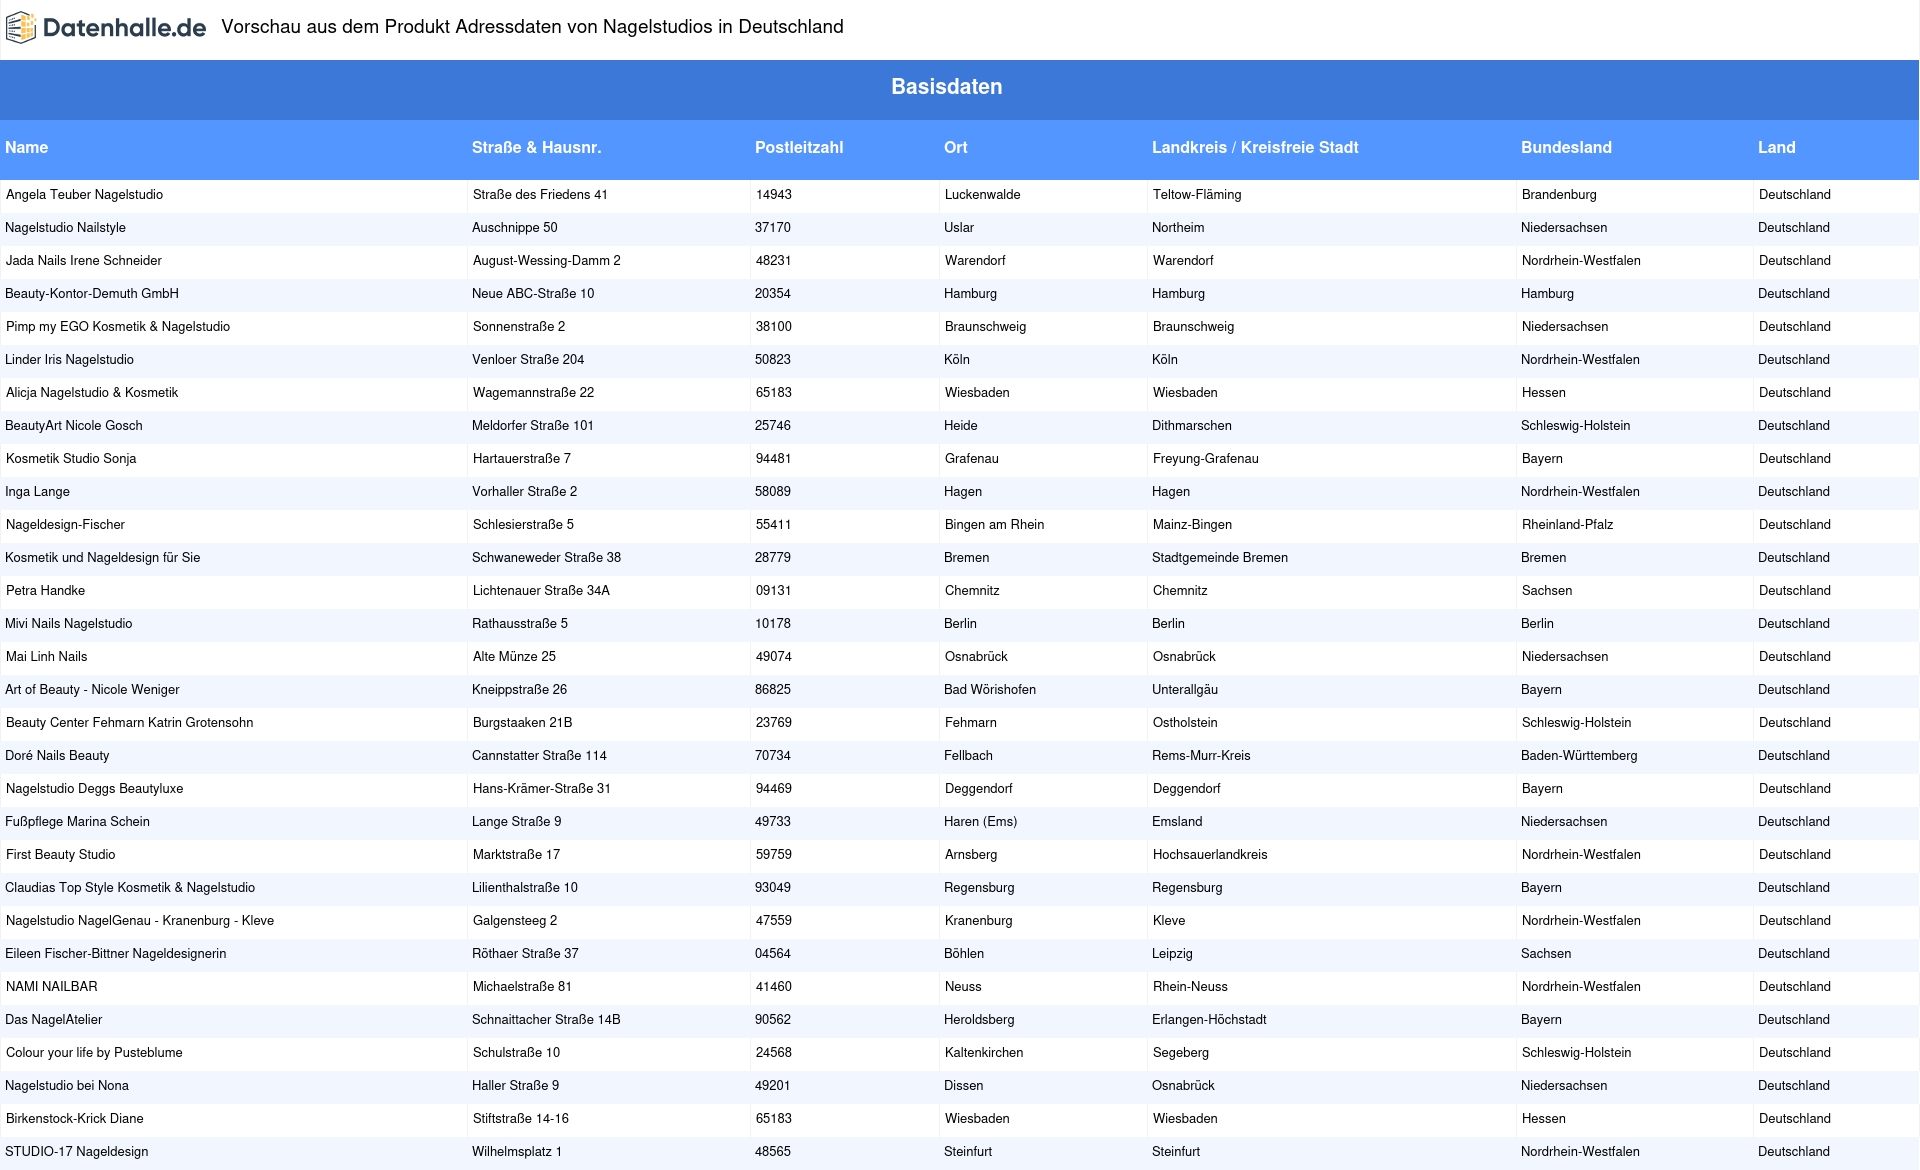Image resolution: width=1920 pixels, height=1170 pixels.
Task: Click postal code 09131
Action: tap(774, 591)
